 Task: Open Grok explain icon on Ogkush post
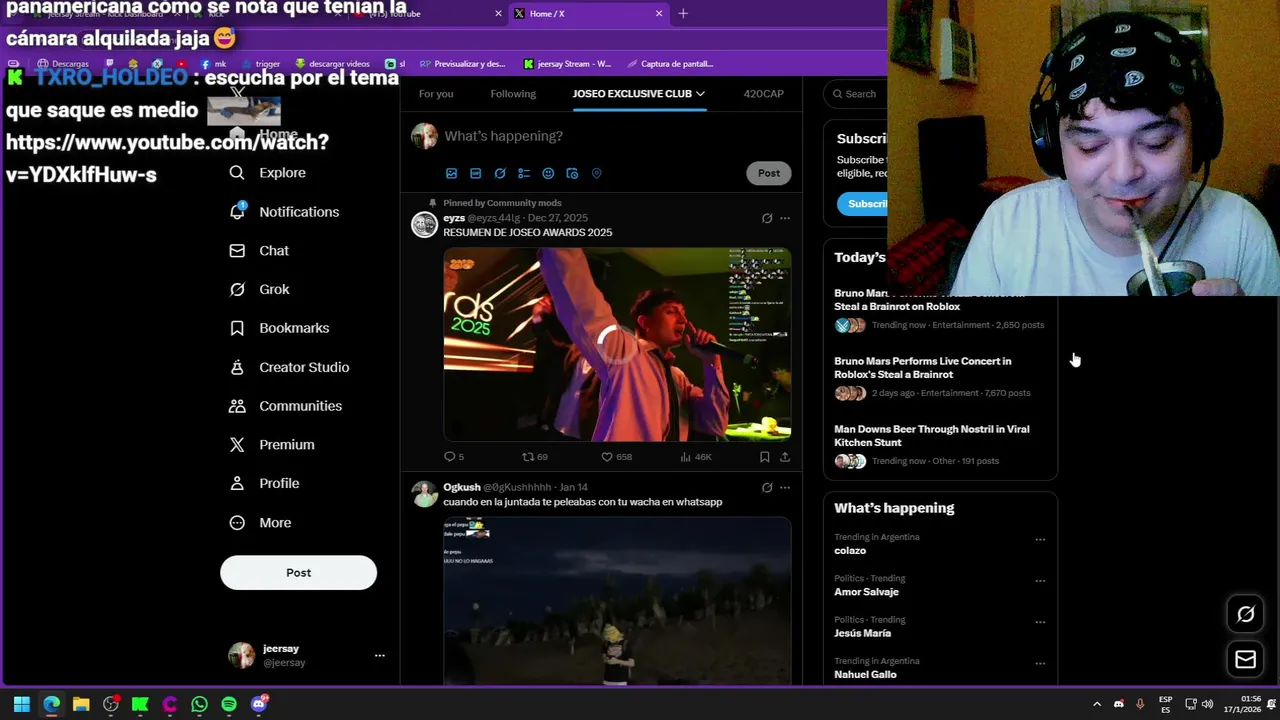pos(767,488)
